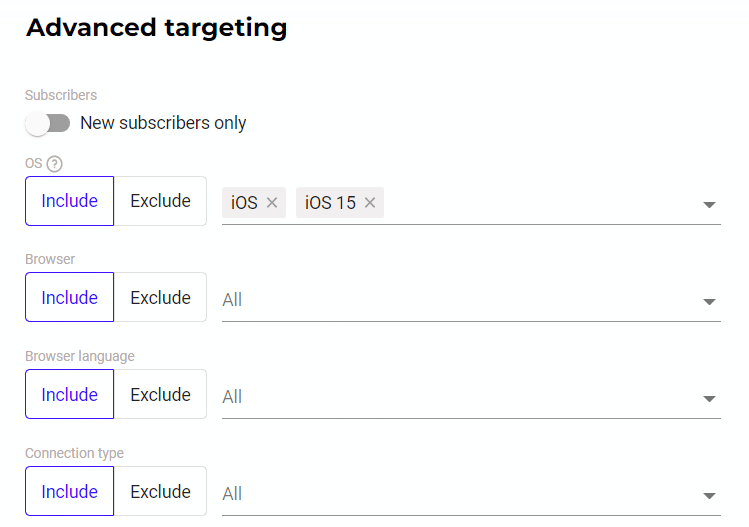Click the Connection type All field
Viewport: 749px width, 527px height.
471,494
